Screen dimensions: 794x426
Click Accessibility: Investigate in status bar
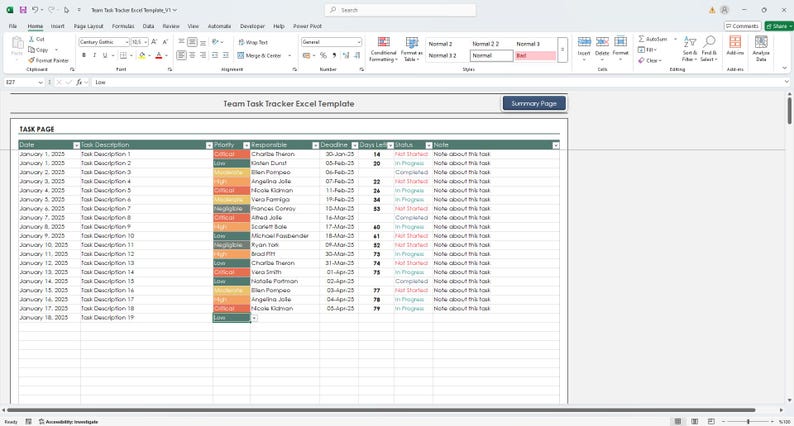coord(68,421)
